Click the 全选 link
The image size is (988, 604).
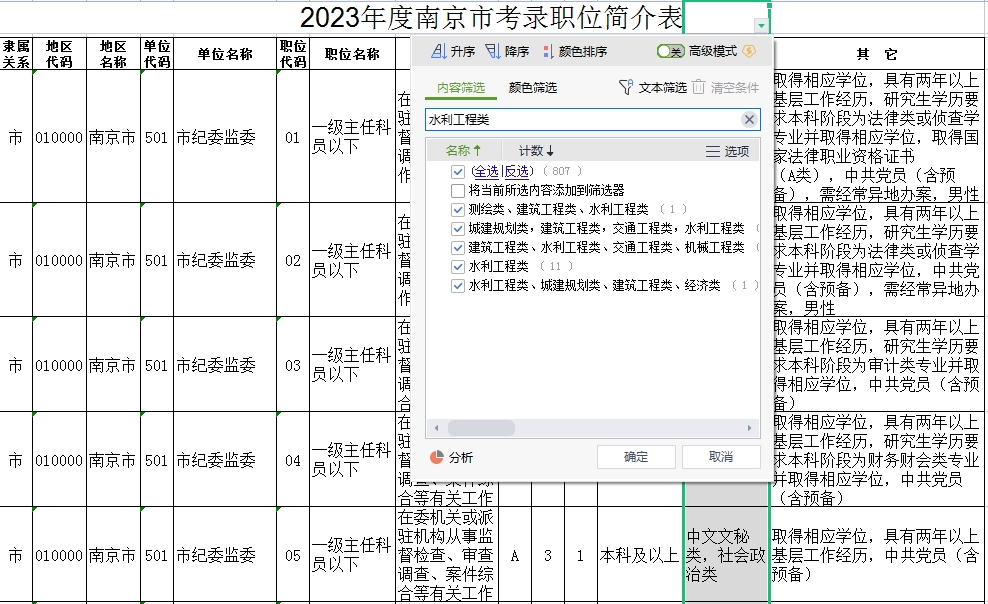(x=486, y=171)
